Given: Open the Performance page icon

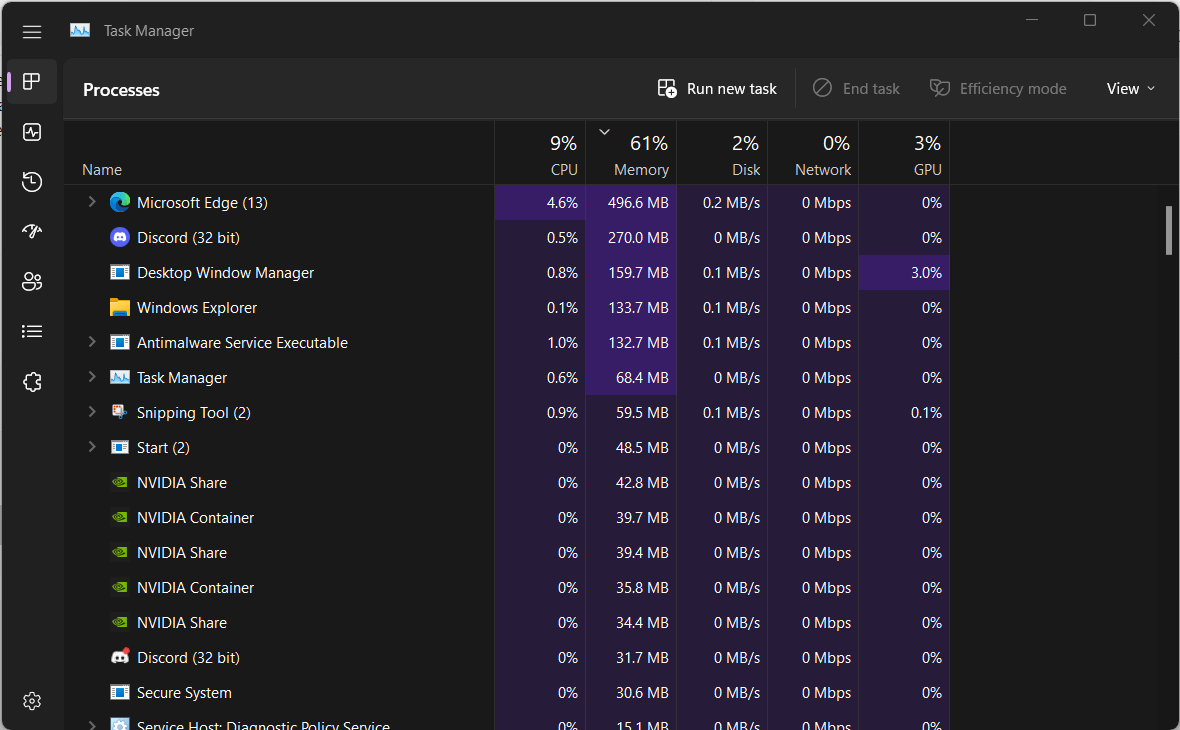Looking at the screenshot, I should 32,132.
